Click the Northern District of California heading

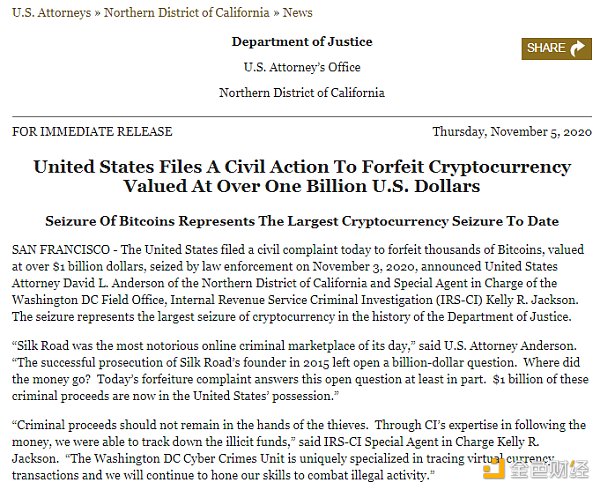tap(302, 93)
